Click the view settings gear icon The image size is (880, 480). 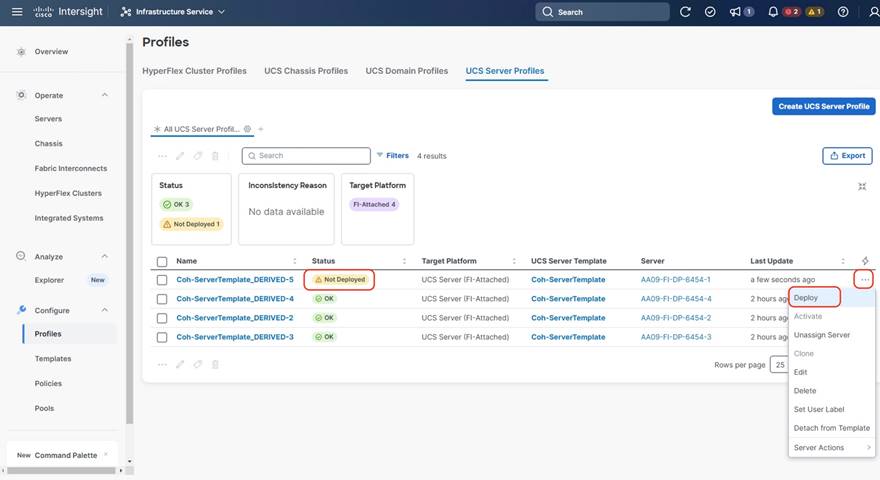(x=248, y=129)
